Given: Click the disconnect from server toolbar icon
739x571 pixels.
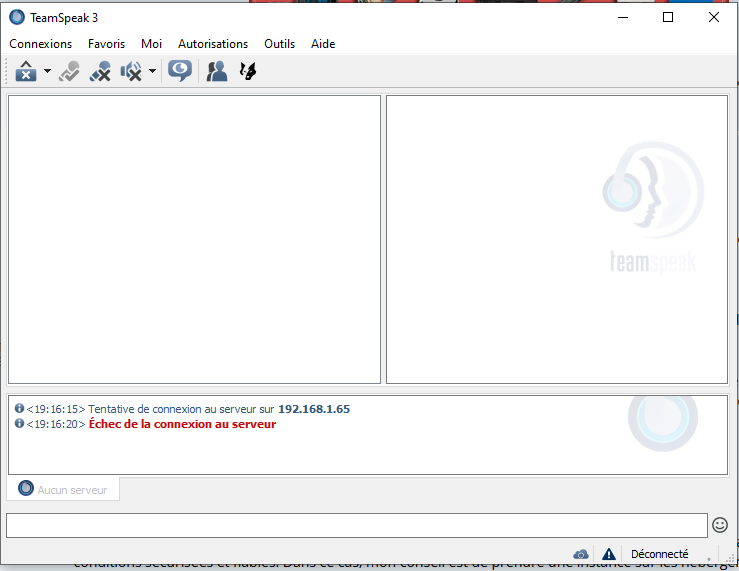Looking at the screenshot, I should click(26, 71).
